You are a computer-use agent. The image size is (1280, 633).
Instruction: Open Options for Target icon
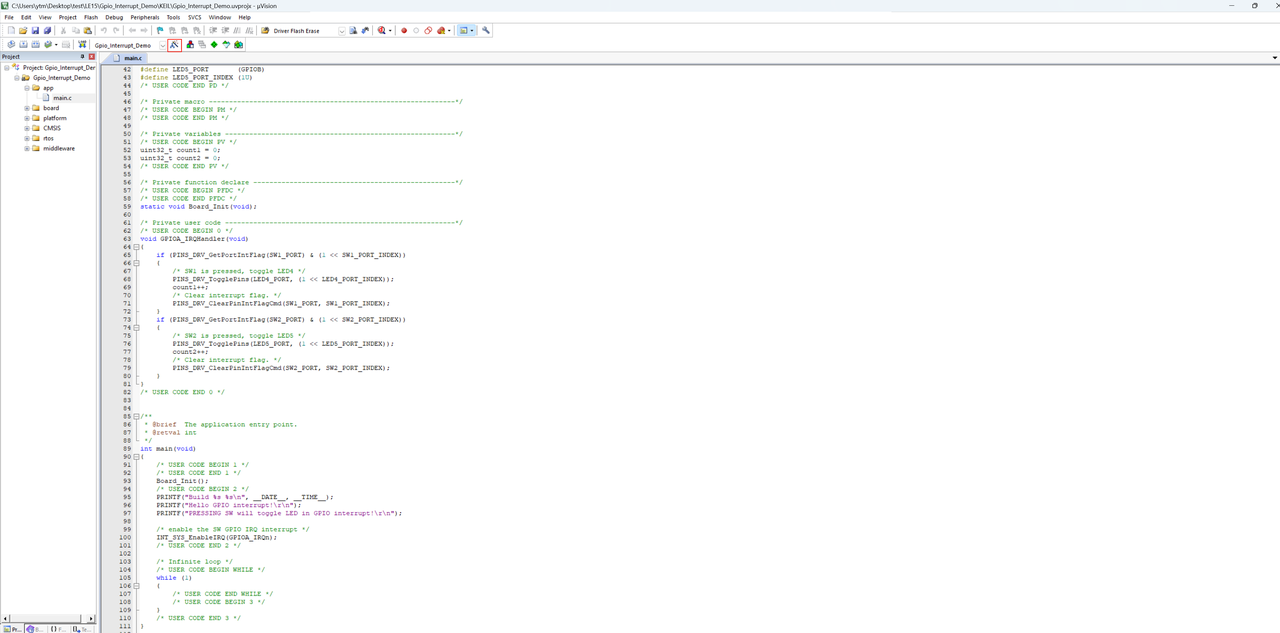[174, 45]
